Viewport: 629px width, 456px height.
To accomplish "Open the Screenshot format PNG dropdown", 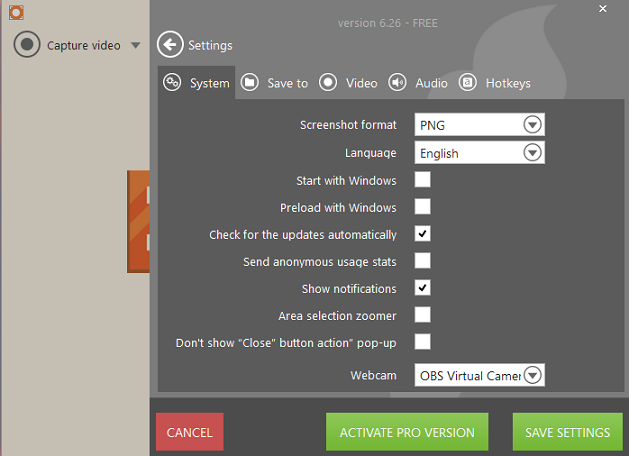I will point(479,125).
